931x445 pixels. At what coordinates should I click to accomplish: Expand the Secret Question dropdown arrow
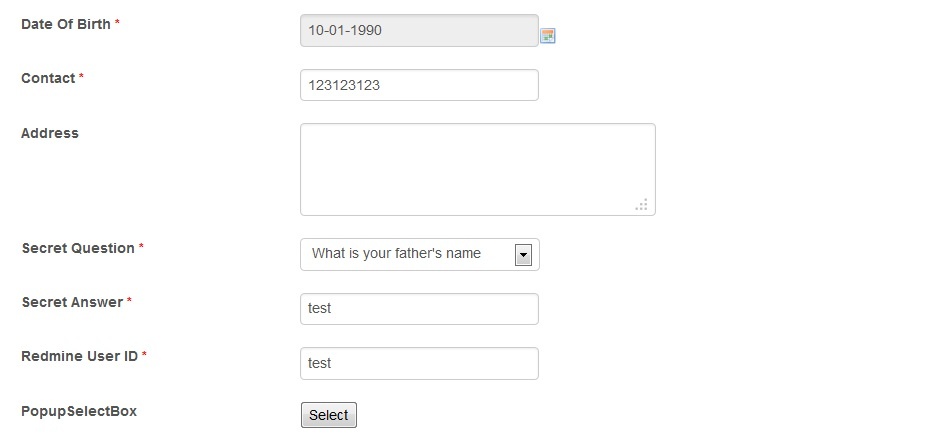point(523,255)
